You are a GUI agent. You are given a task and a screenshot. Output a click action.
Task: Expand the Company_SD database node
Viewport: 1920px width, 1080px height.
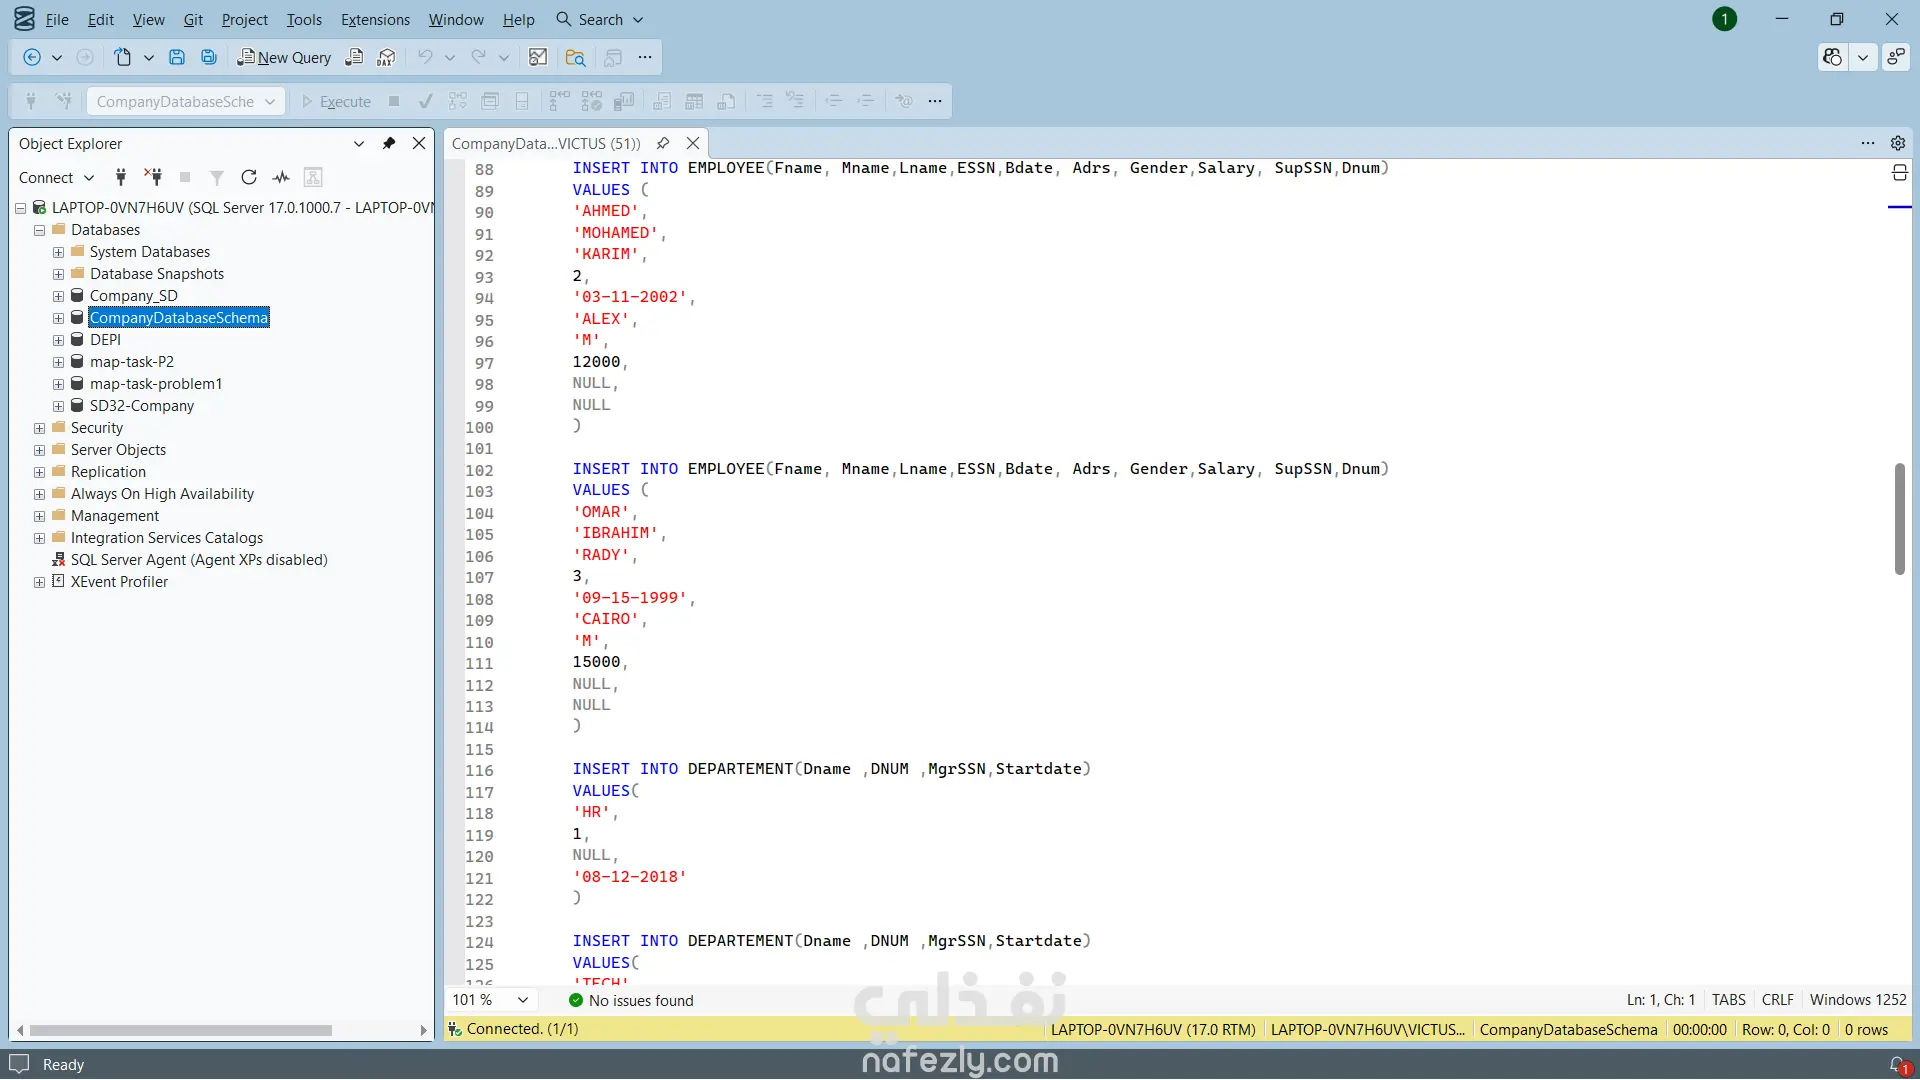pos(58,296)
